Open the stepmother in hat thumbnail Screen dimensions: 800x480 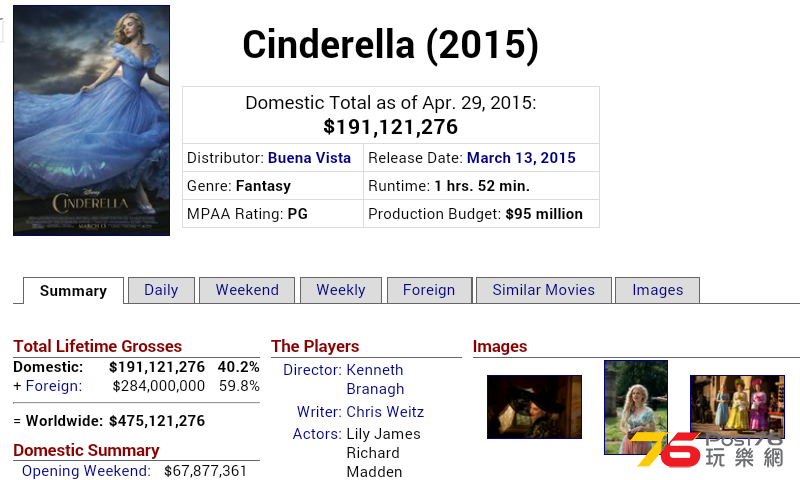click(534, 407)
